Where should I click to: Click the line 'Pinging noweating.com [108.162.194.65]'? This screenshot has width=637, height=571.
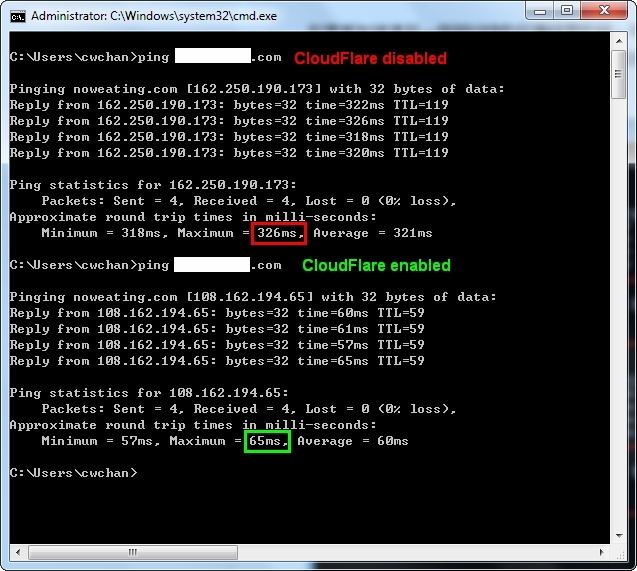tap(253, 297)
